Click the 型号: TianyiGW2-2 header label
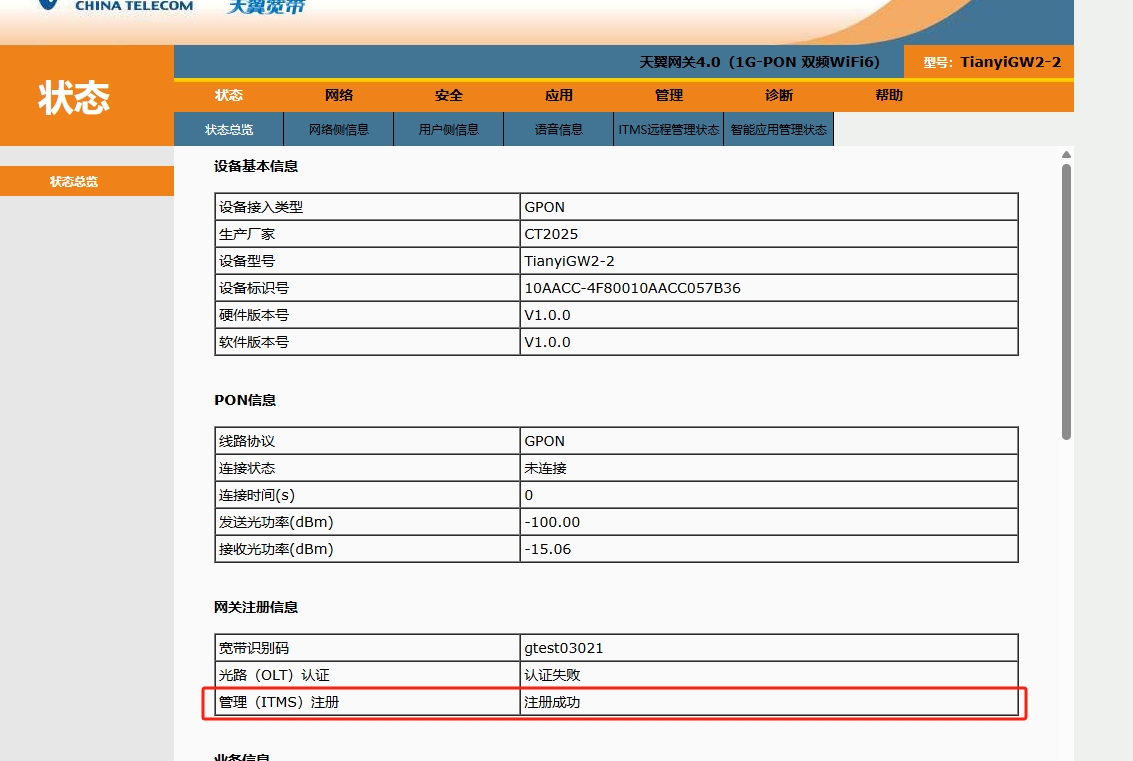Image resolution: width=1133 pixels, height=761 pixels. 991,62
